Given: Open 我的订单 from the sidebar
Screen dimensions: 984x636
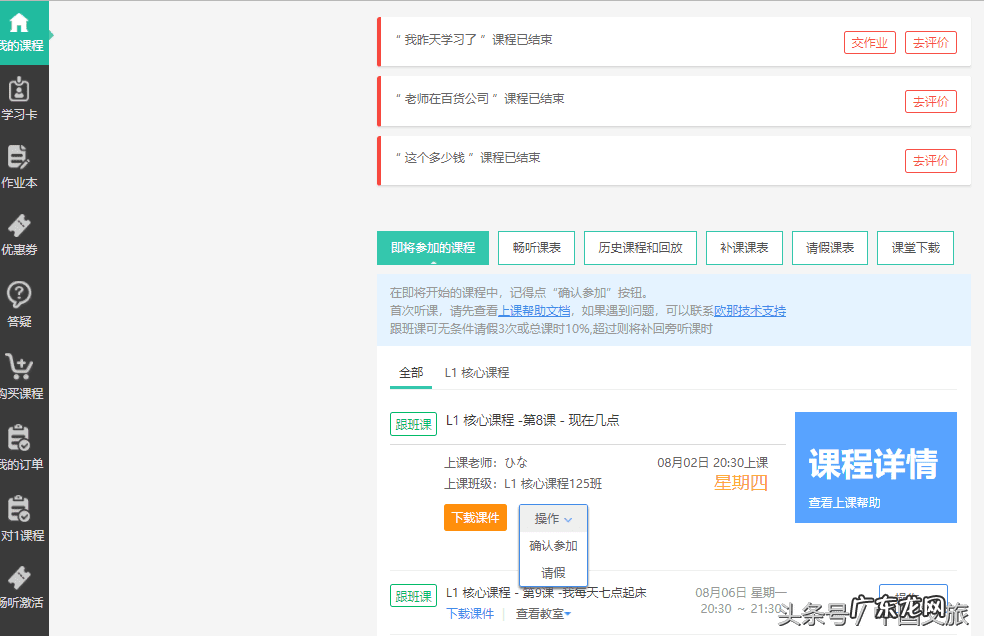Looking at the screenshot, I should tap(23, 444).
